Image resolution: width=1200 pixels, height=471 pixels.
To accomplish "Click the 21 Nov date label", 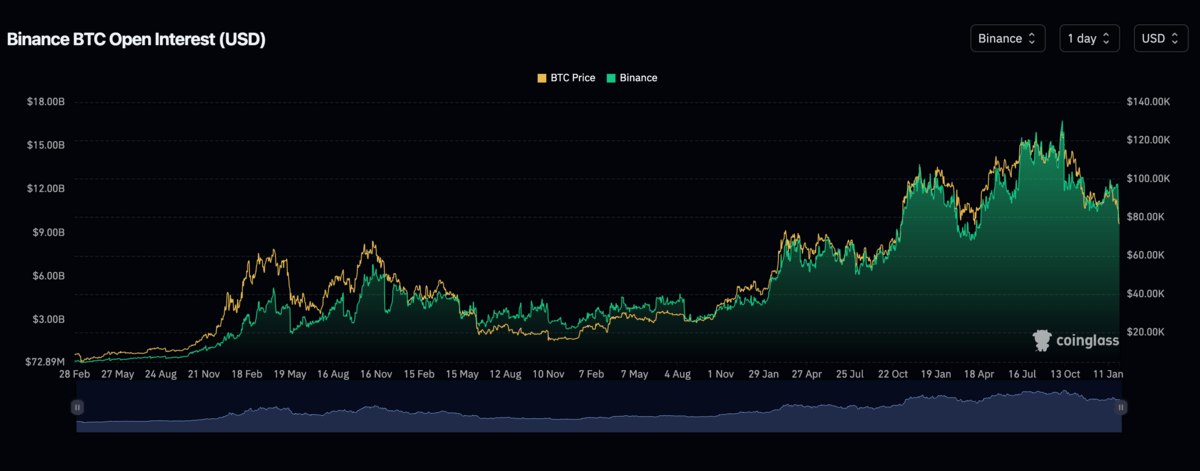I will pos(204,374).
